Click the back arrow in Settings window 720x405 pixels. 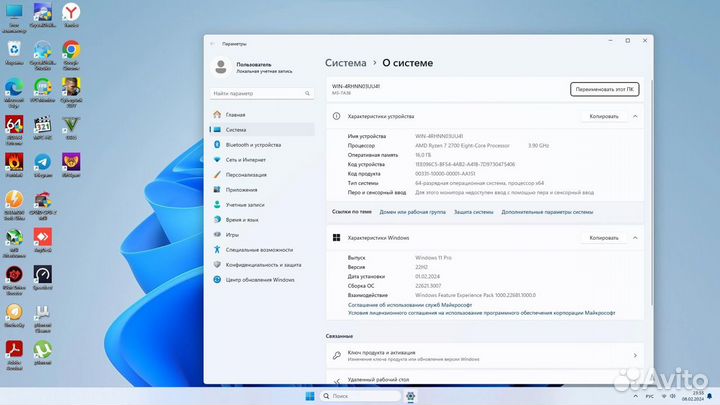[x=212, y=44]
